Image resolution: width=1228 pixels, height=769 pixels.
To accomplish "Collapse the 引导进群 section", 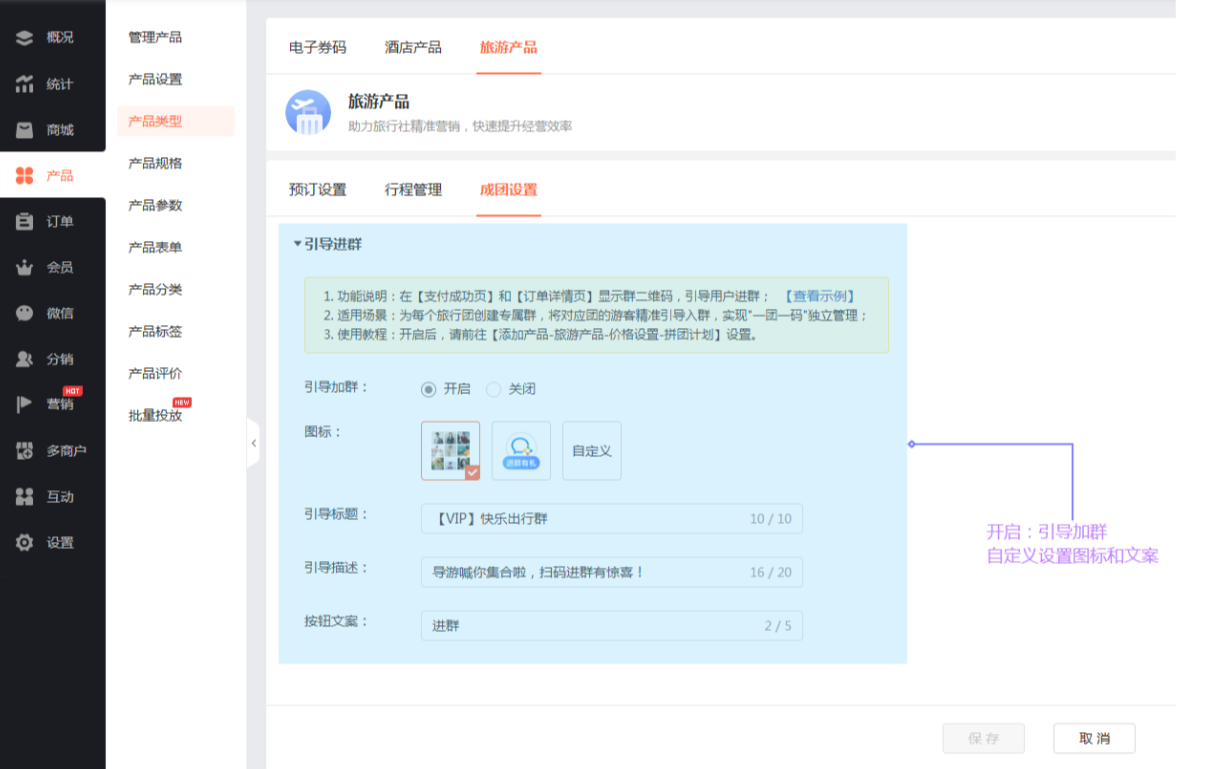I will pyautogui.click(x=297, y=243).
